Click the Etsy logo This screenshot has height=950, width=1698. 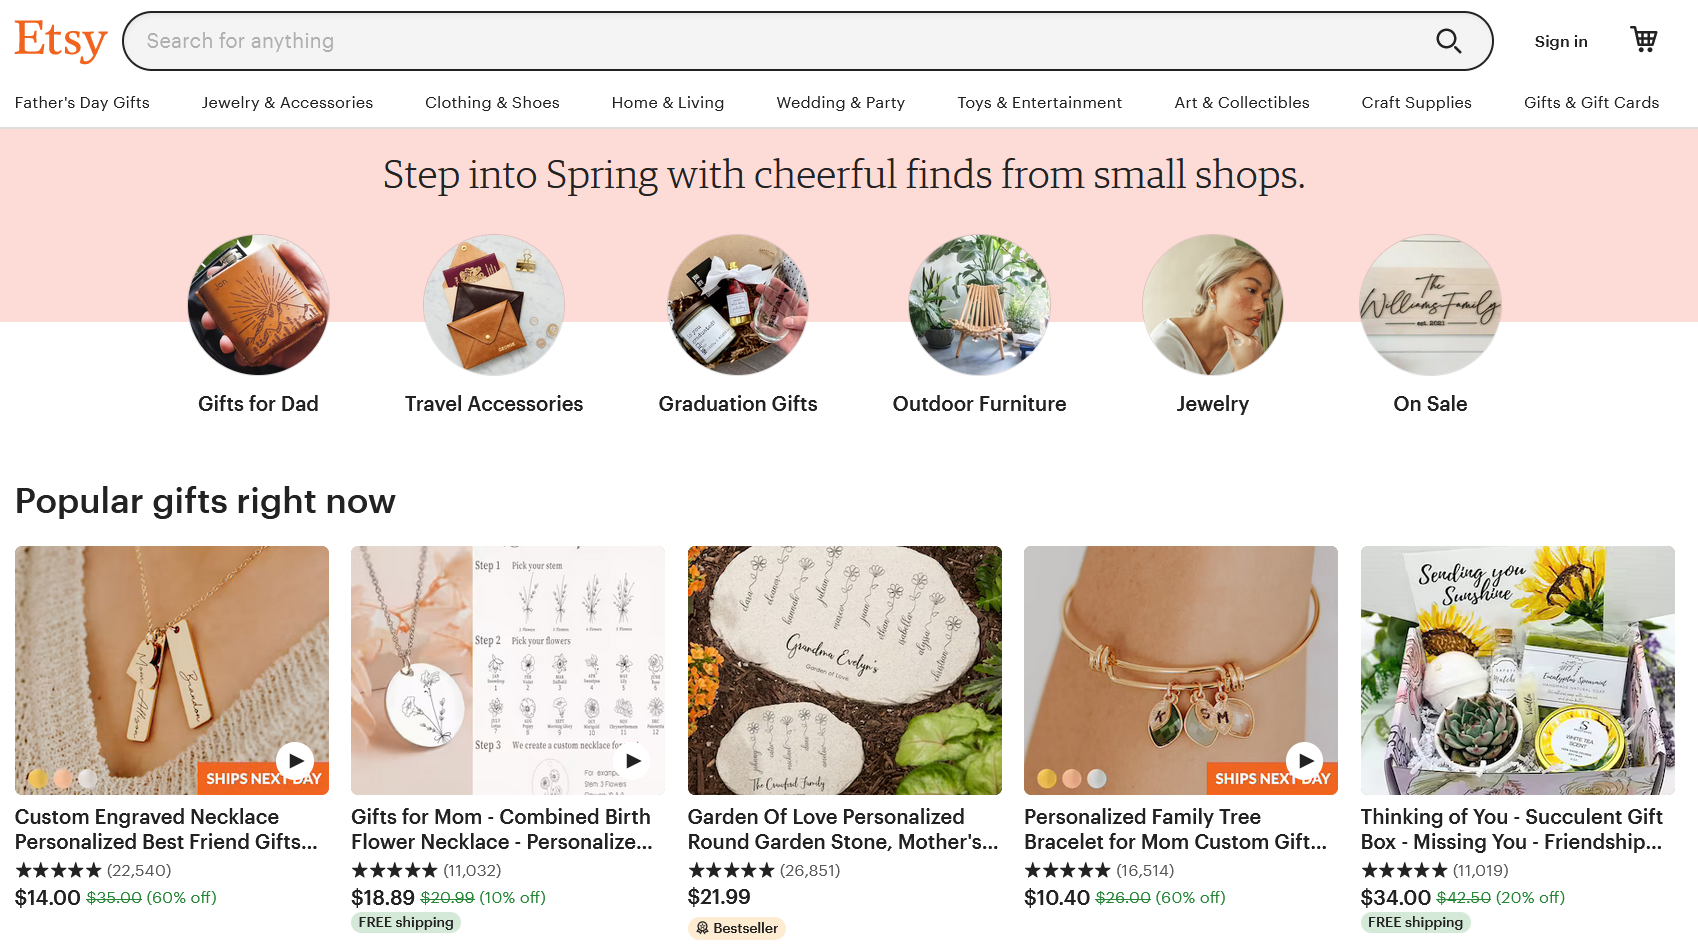[x=60, y=40]
